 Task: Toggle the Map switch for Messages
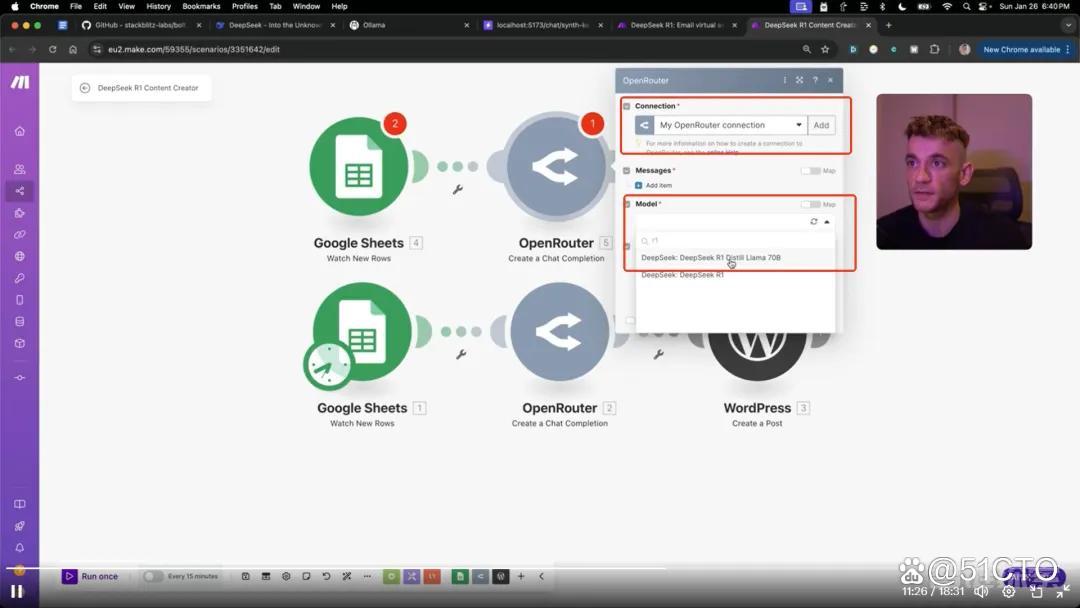tap(810, 171)
